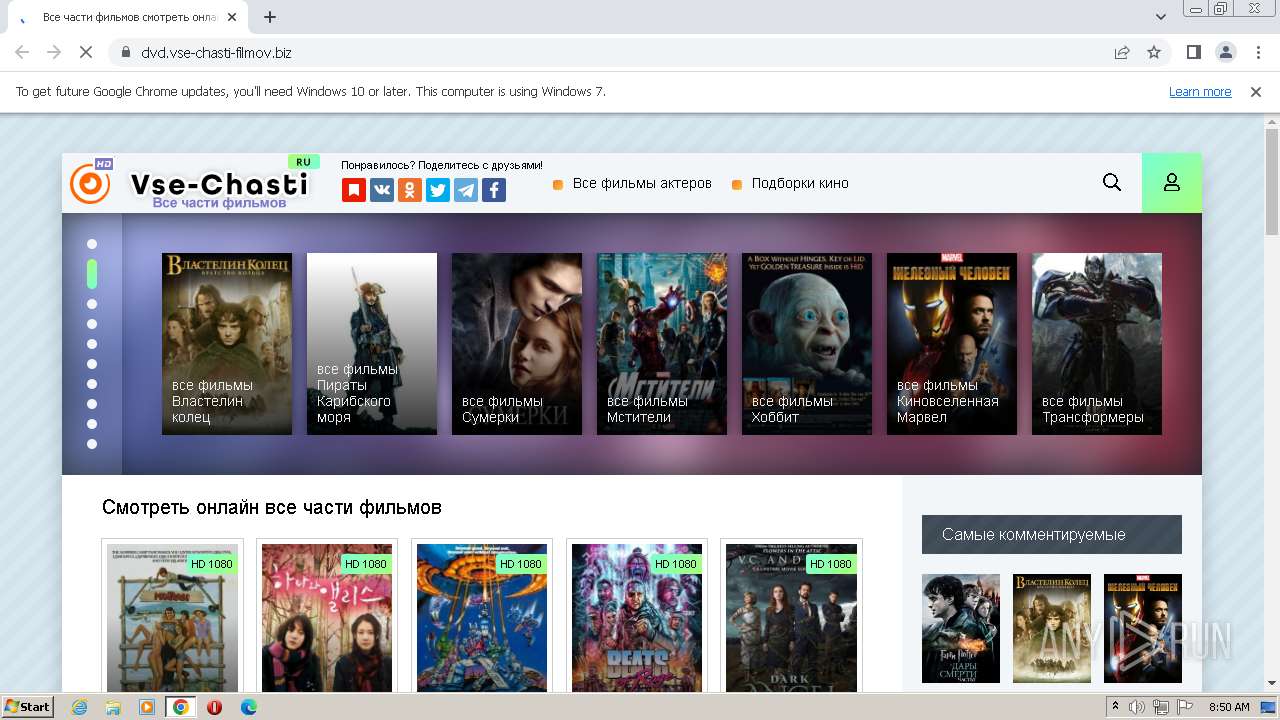
Task: View site information padlock
Action: pos(126,52)
